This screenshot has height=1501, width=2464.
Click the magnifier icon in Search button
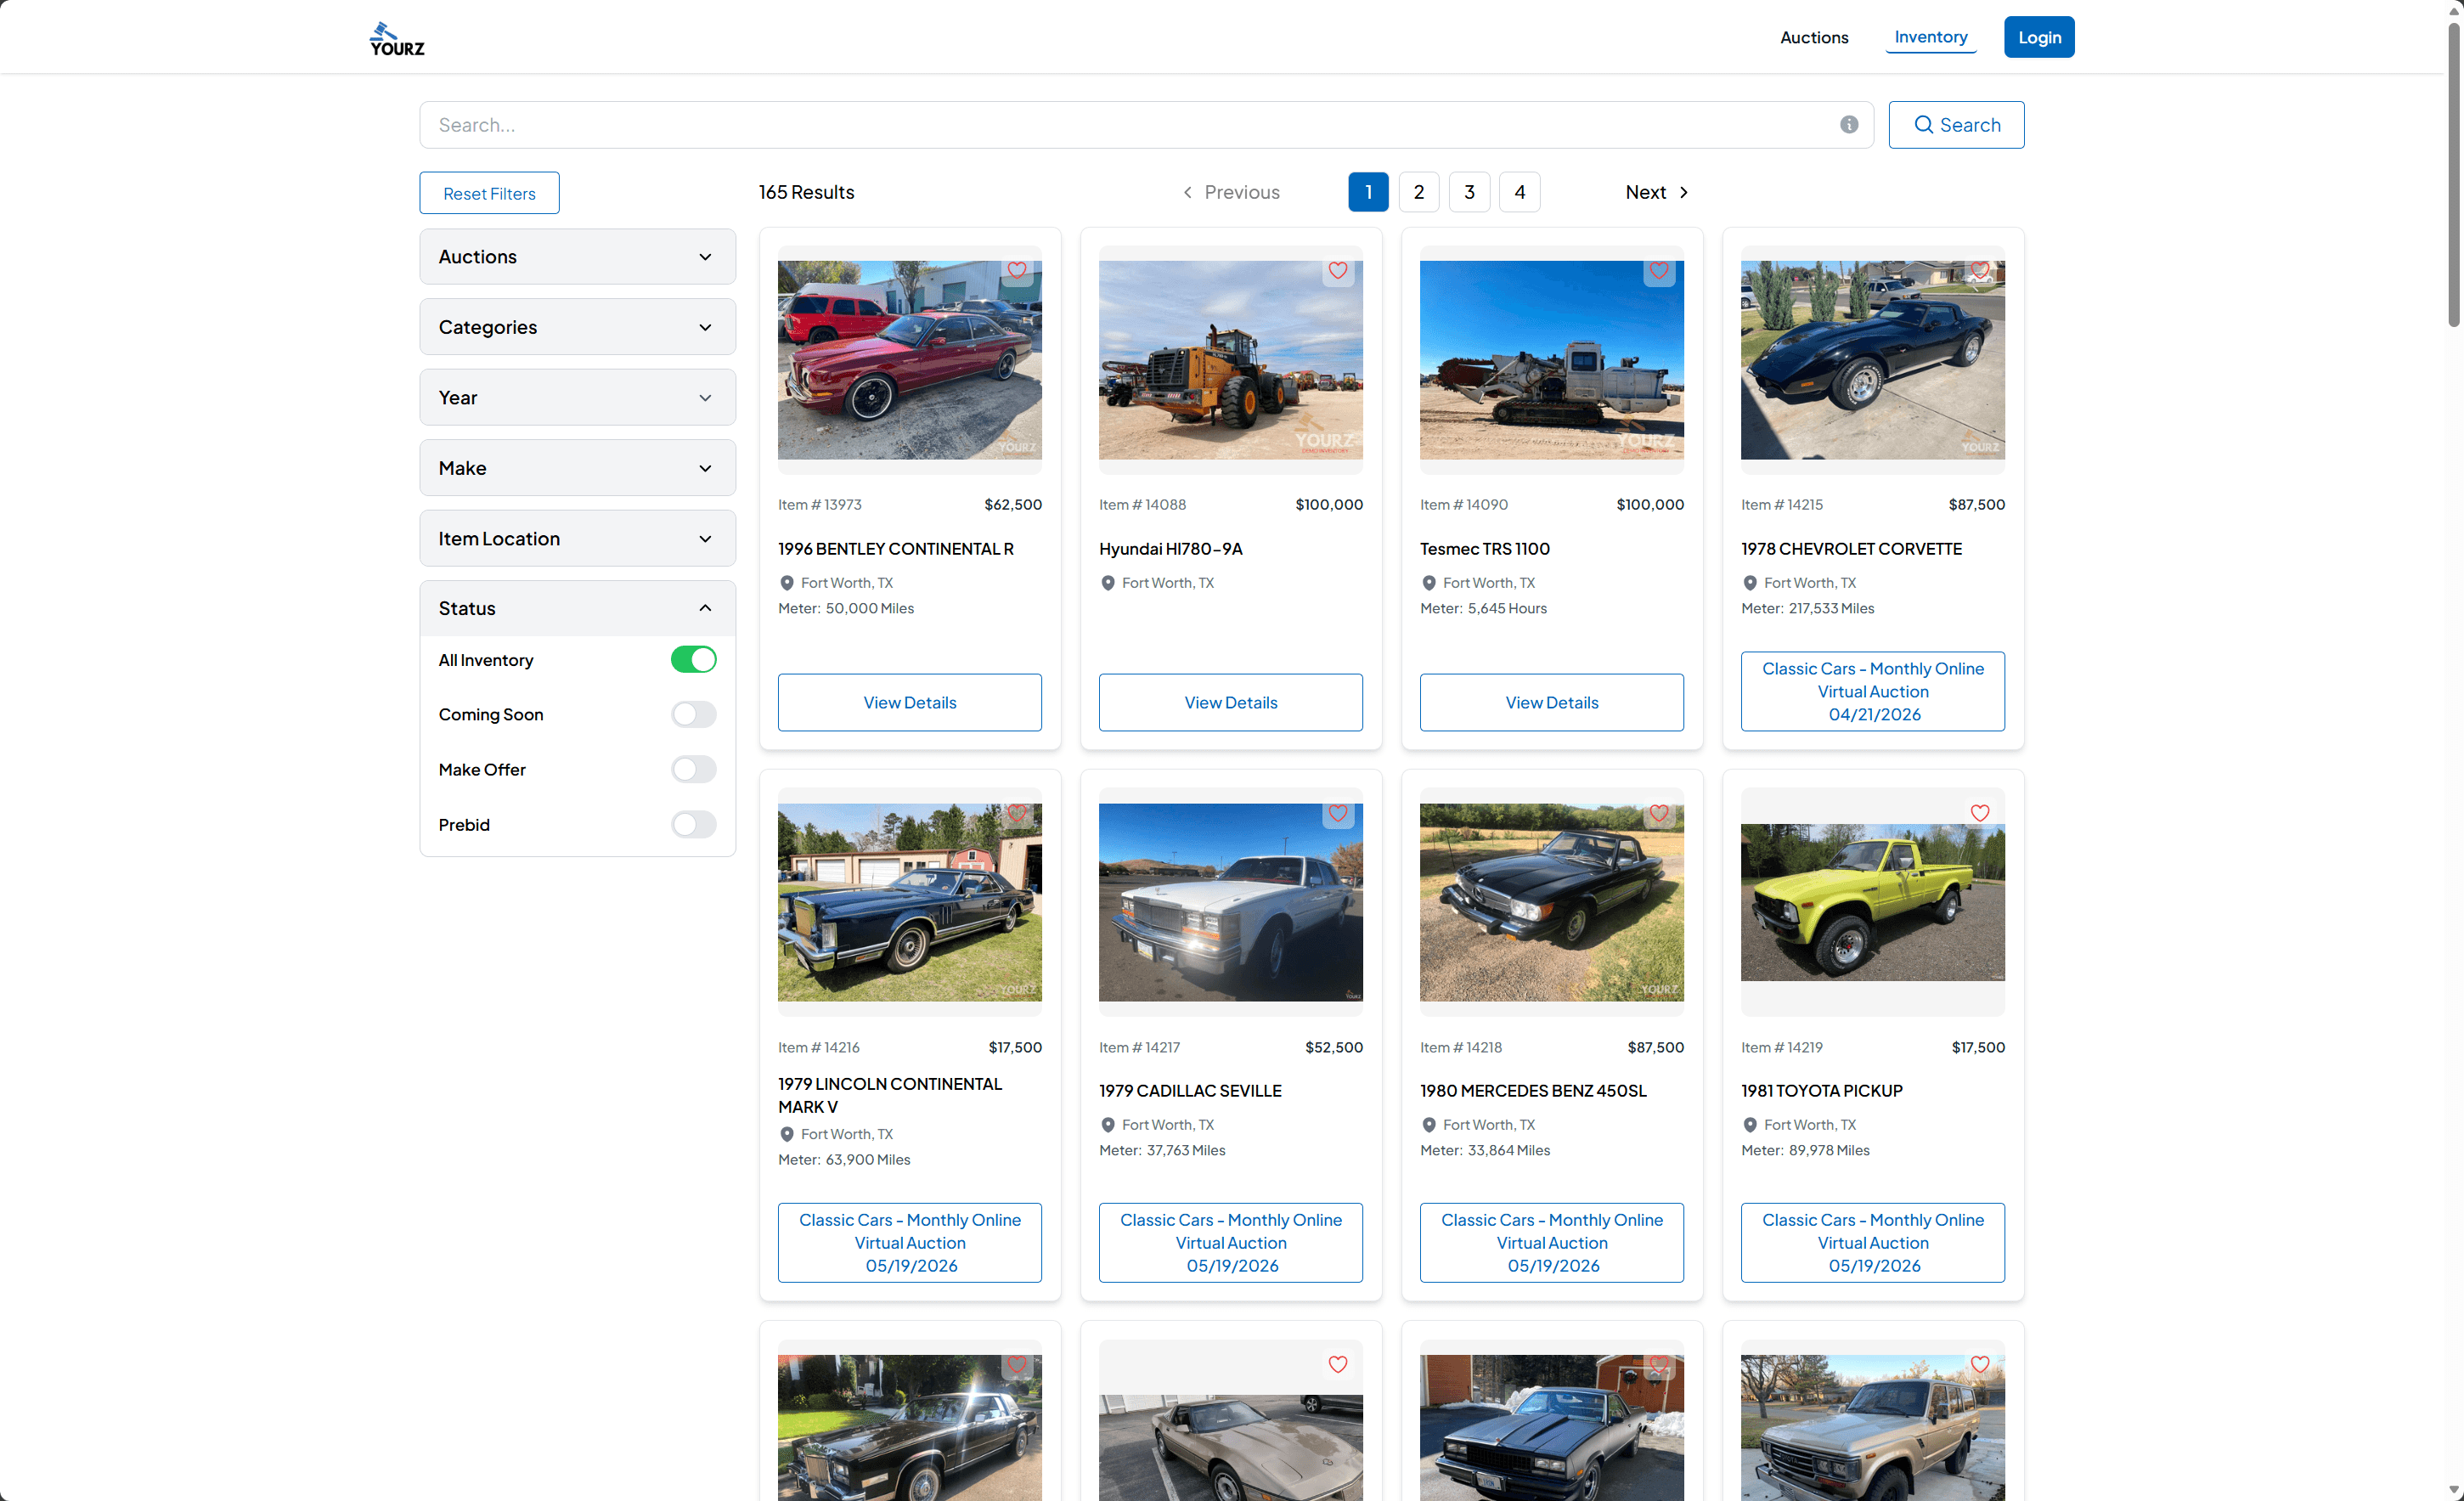1922,125
